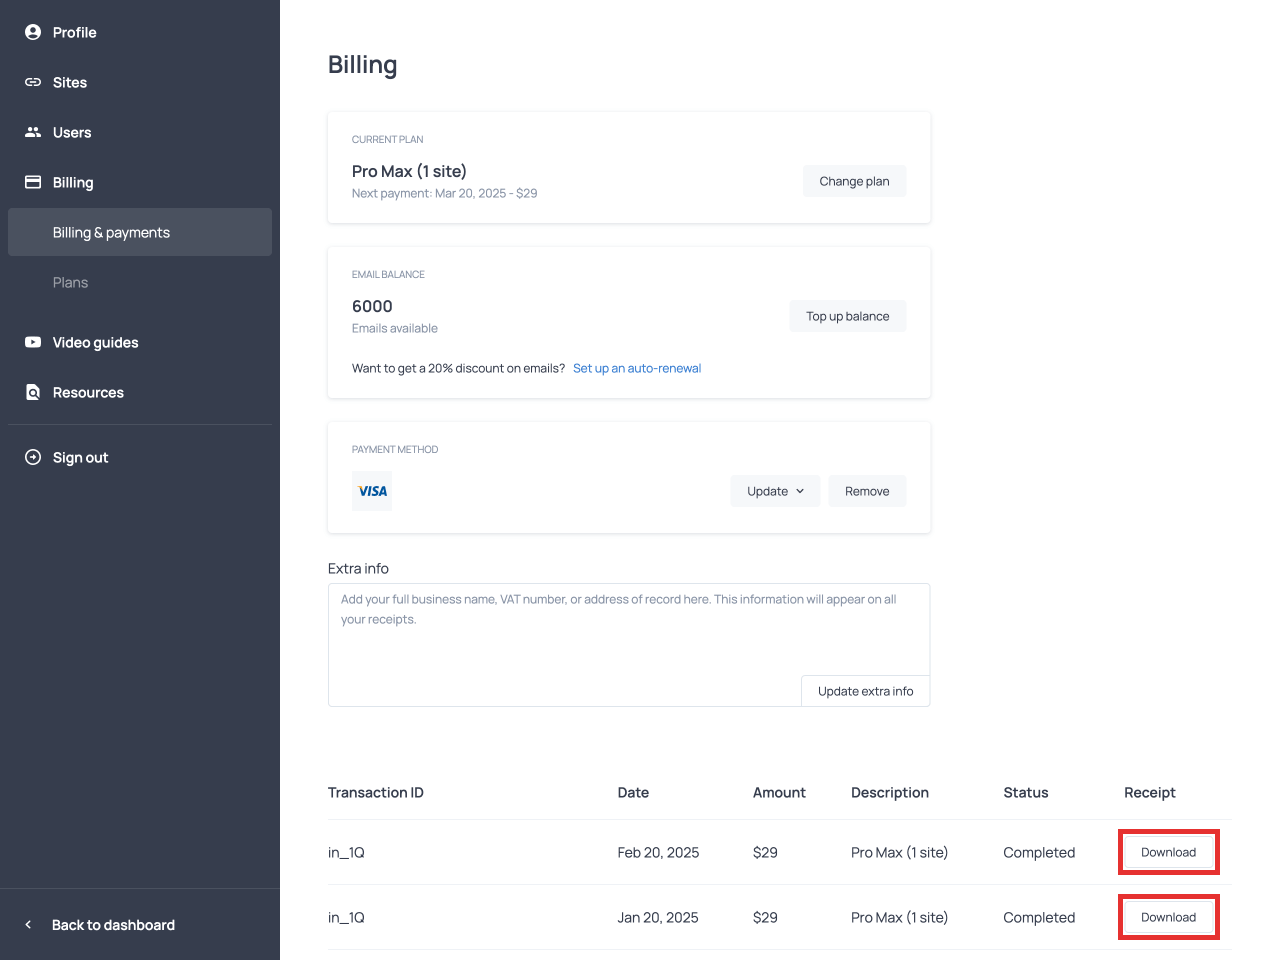
Task: Click the back chevron beside Back to dashboard
Action: click(28, 925)
